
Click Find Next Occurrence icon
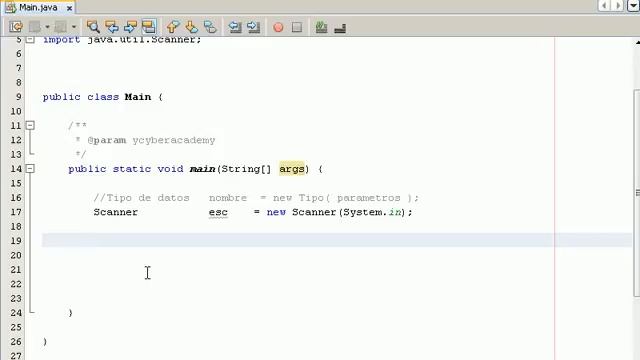coord(131,27)
